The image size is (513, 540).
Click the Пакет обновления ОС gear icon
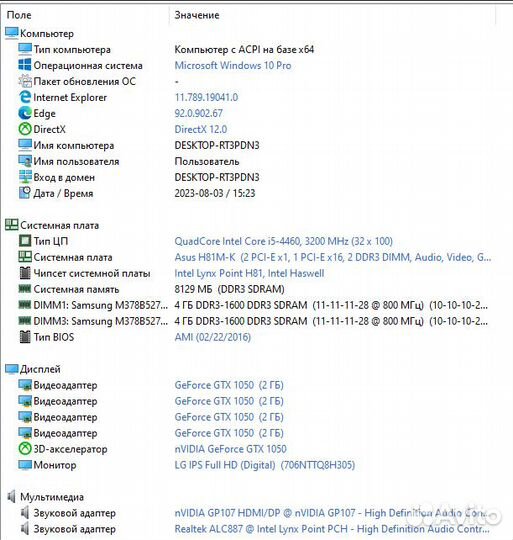click(x=25, y=81)
